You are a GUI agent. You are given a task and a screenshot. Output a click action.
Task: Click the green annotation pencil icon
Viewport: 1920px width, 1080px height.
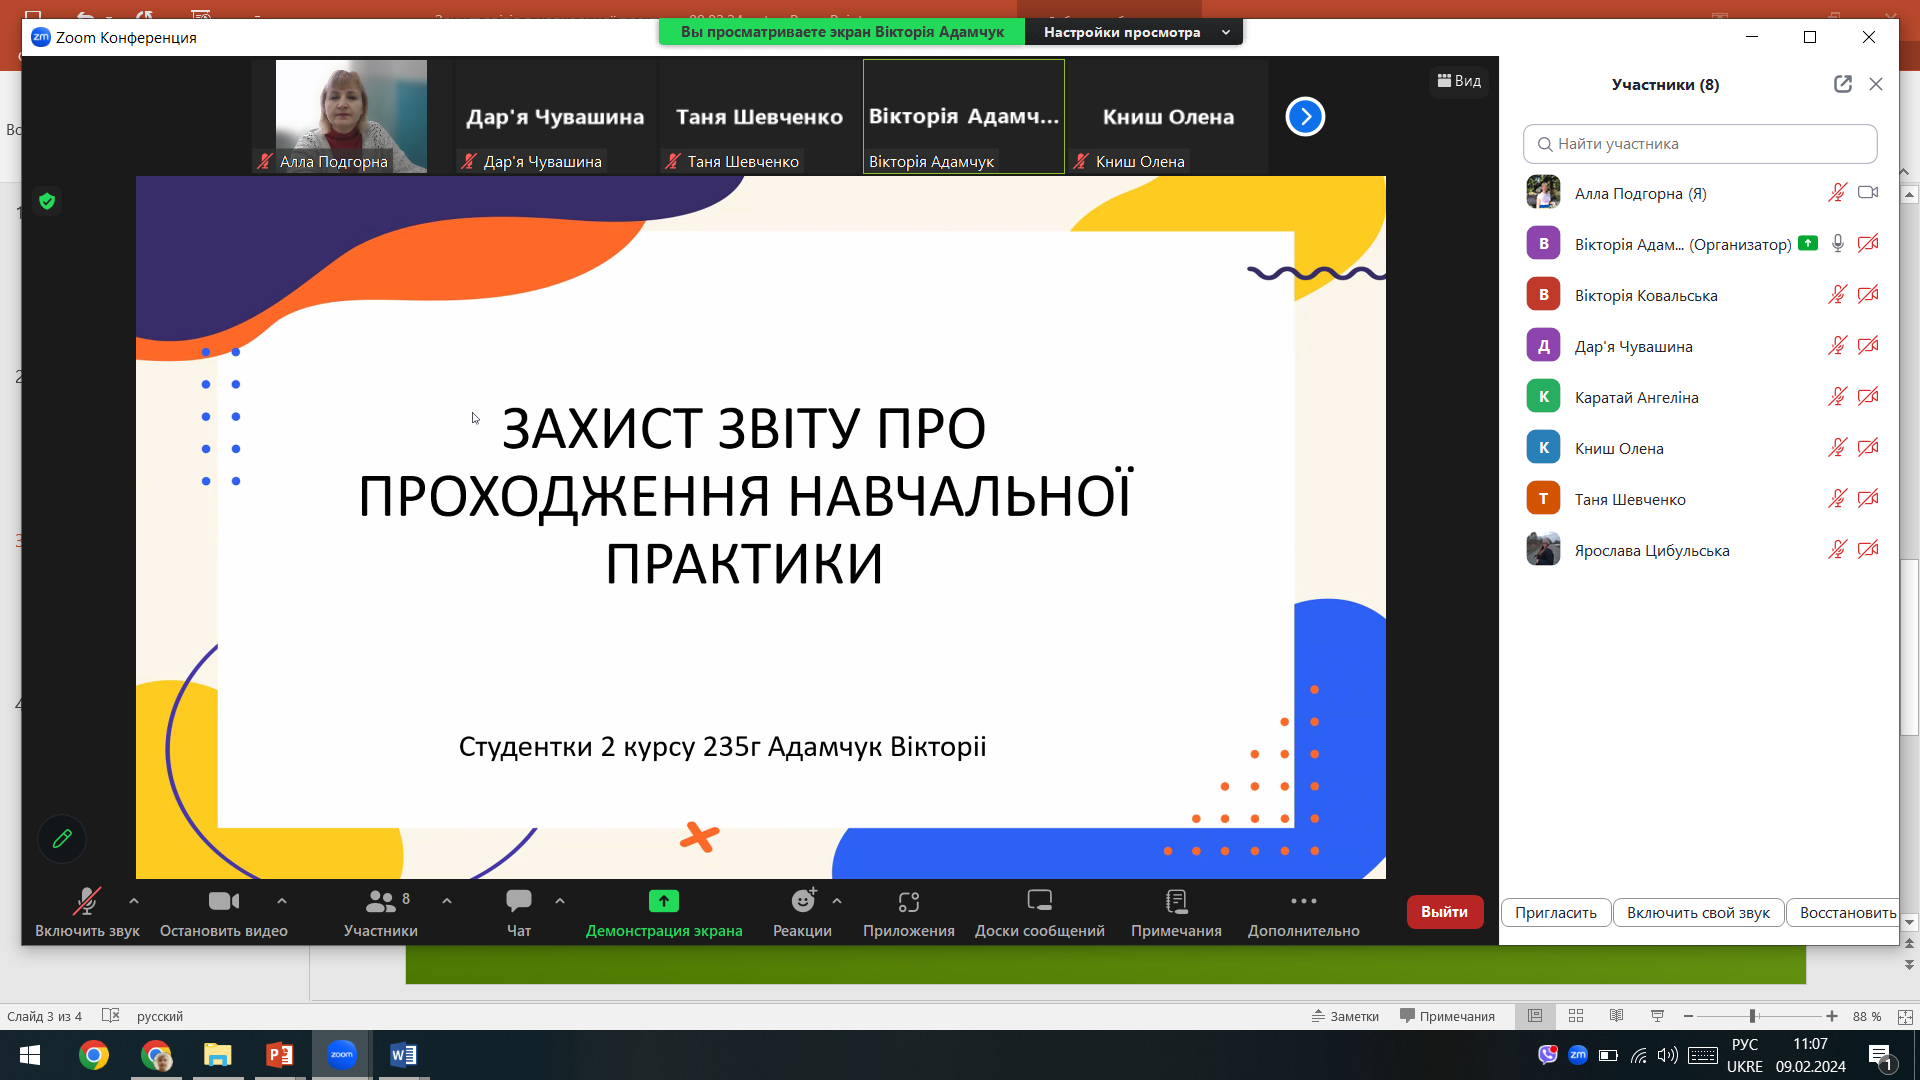click(62, 839)
